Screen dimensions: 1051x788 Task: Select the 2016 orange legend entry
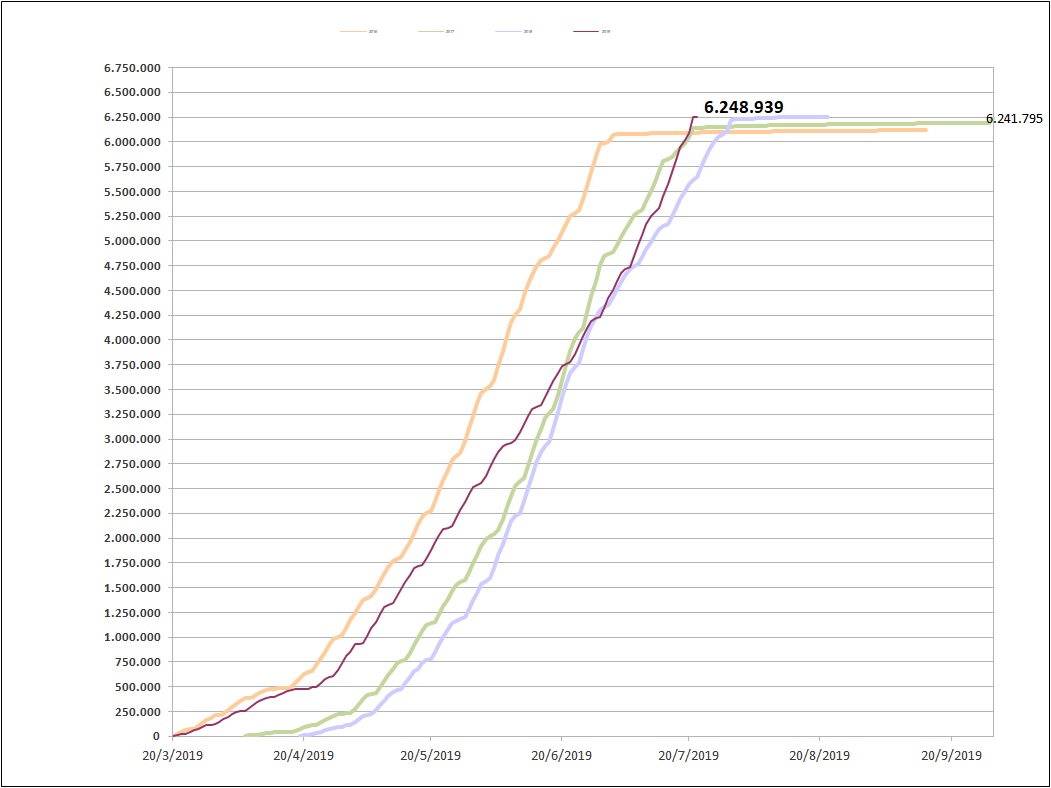click(x=361, y=32)
